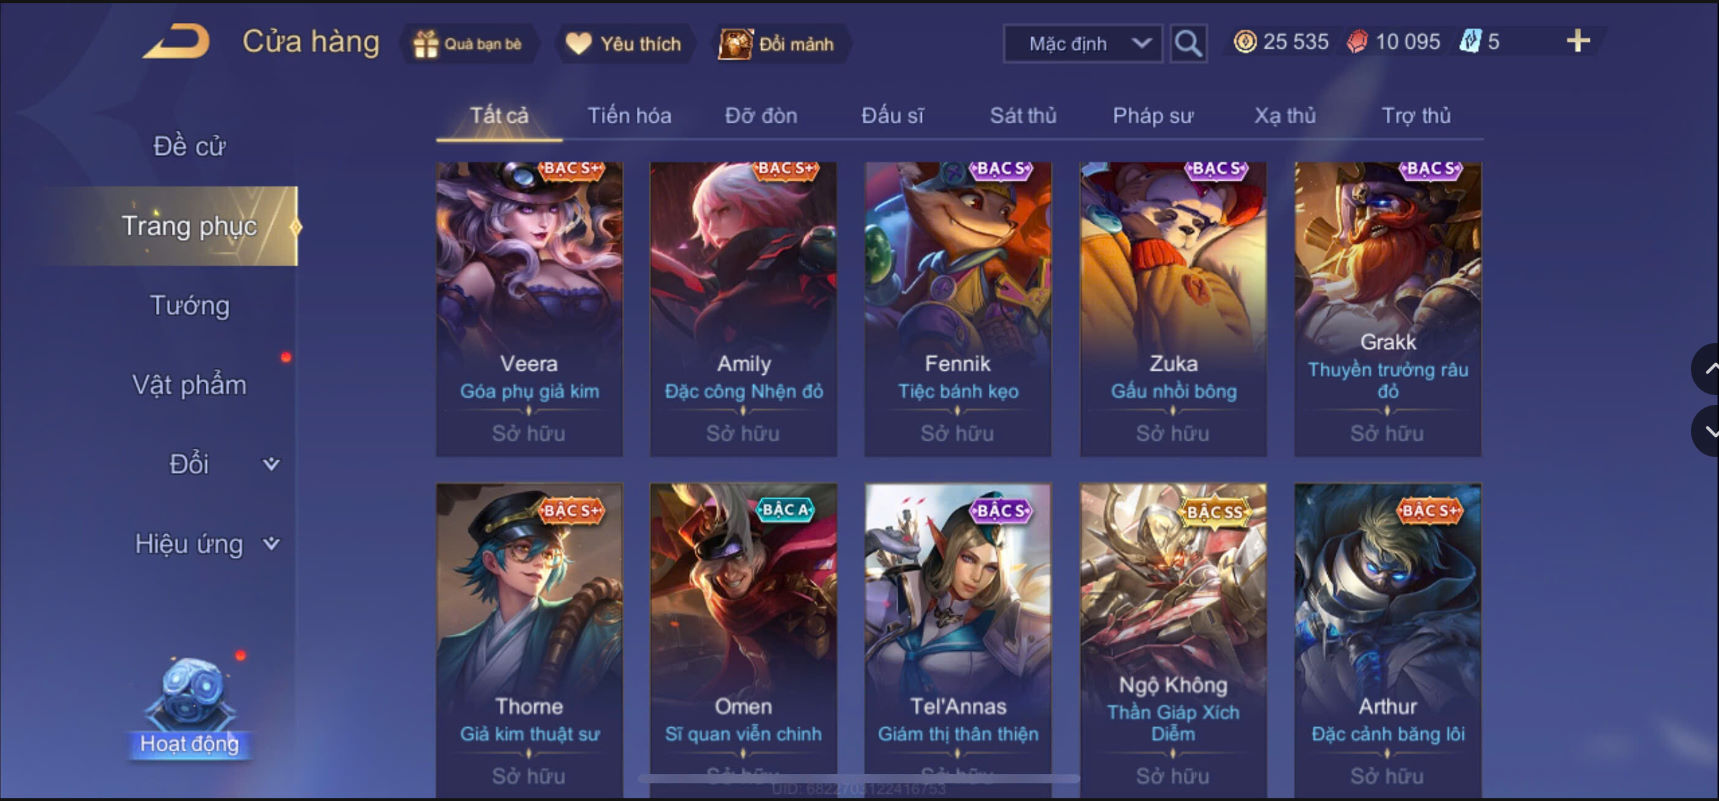Image resolution: width=1719 pixels, height=801 pixels.
Task: Click the plus icon to add currency
Action: click(1578, 41)
